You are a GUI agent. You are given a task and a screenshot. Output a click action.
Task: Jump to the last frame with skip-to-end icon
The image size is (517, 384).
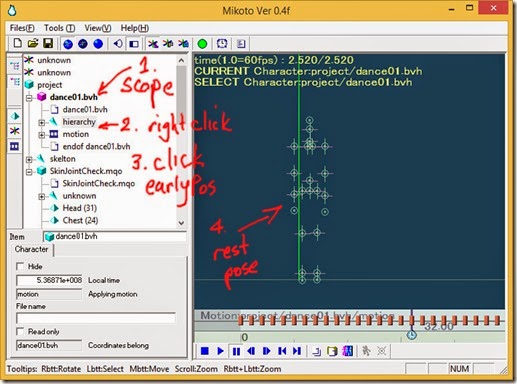click(297, 351)
